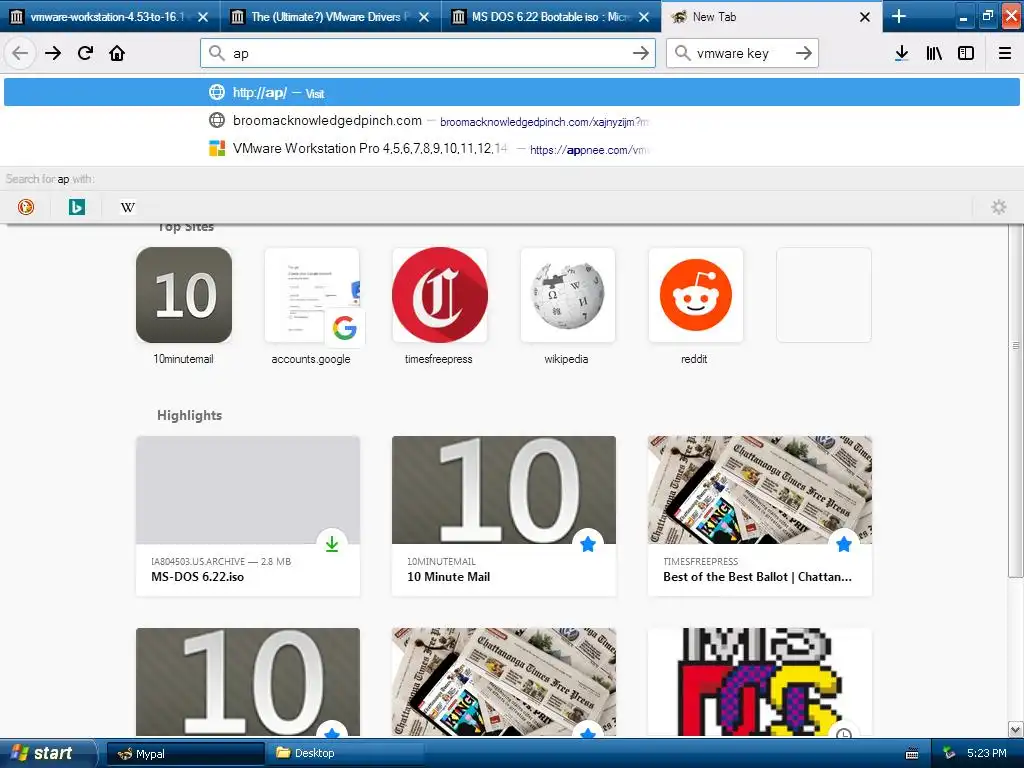
Task: Search with the Bing engine icon
Action: [76, 207]
